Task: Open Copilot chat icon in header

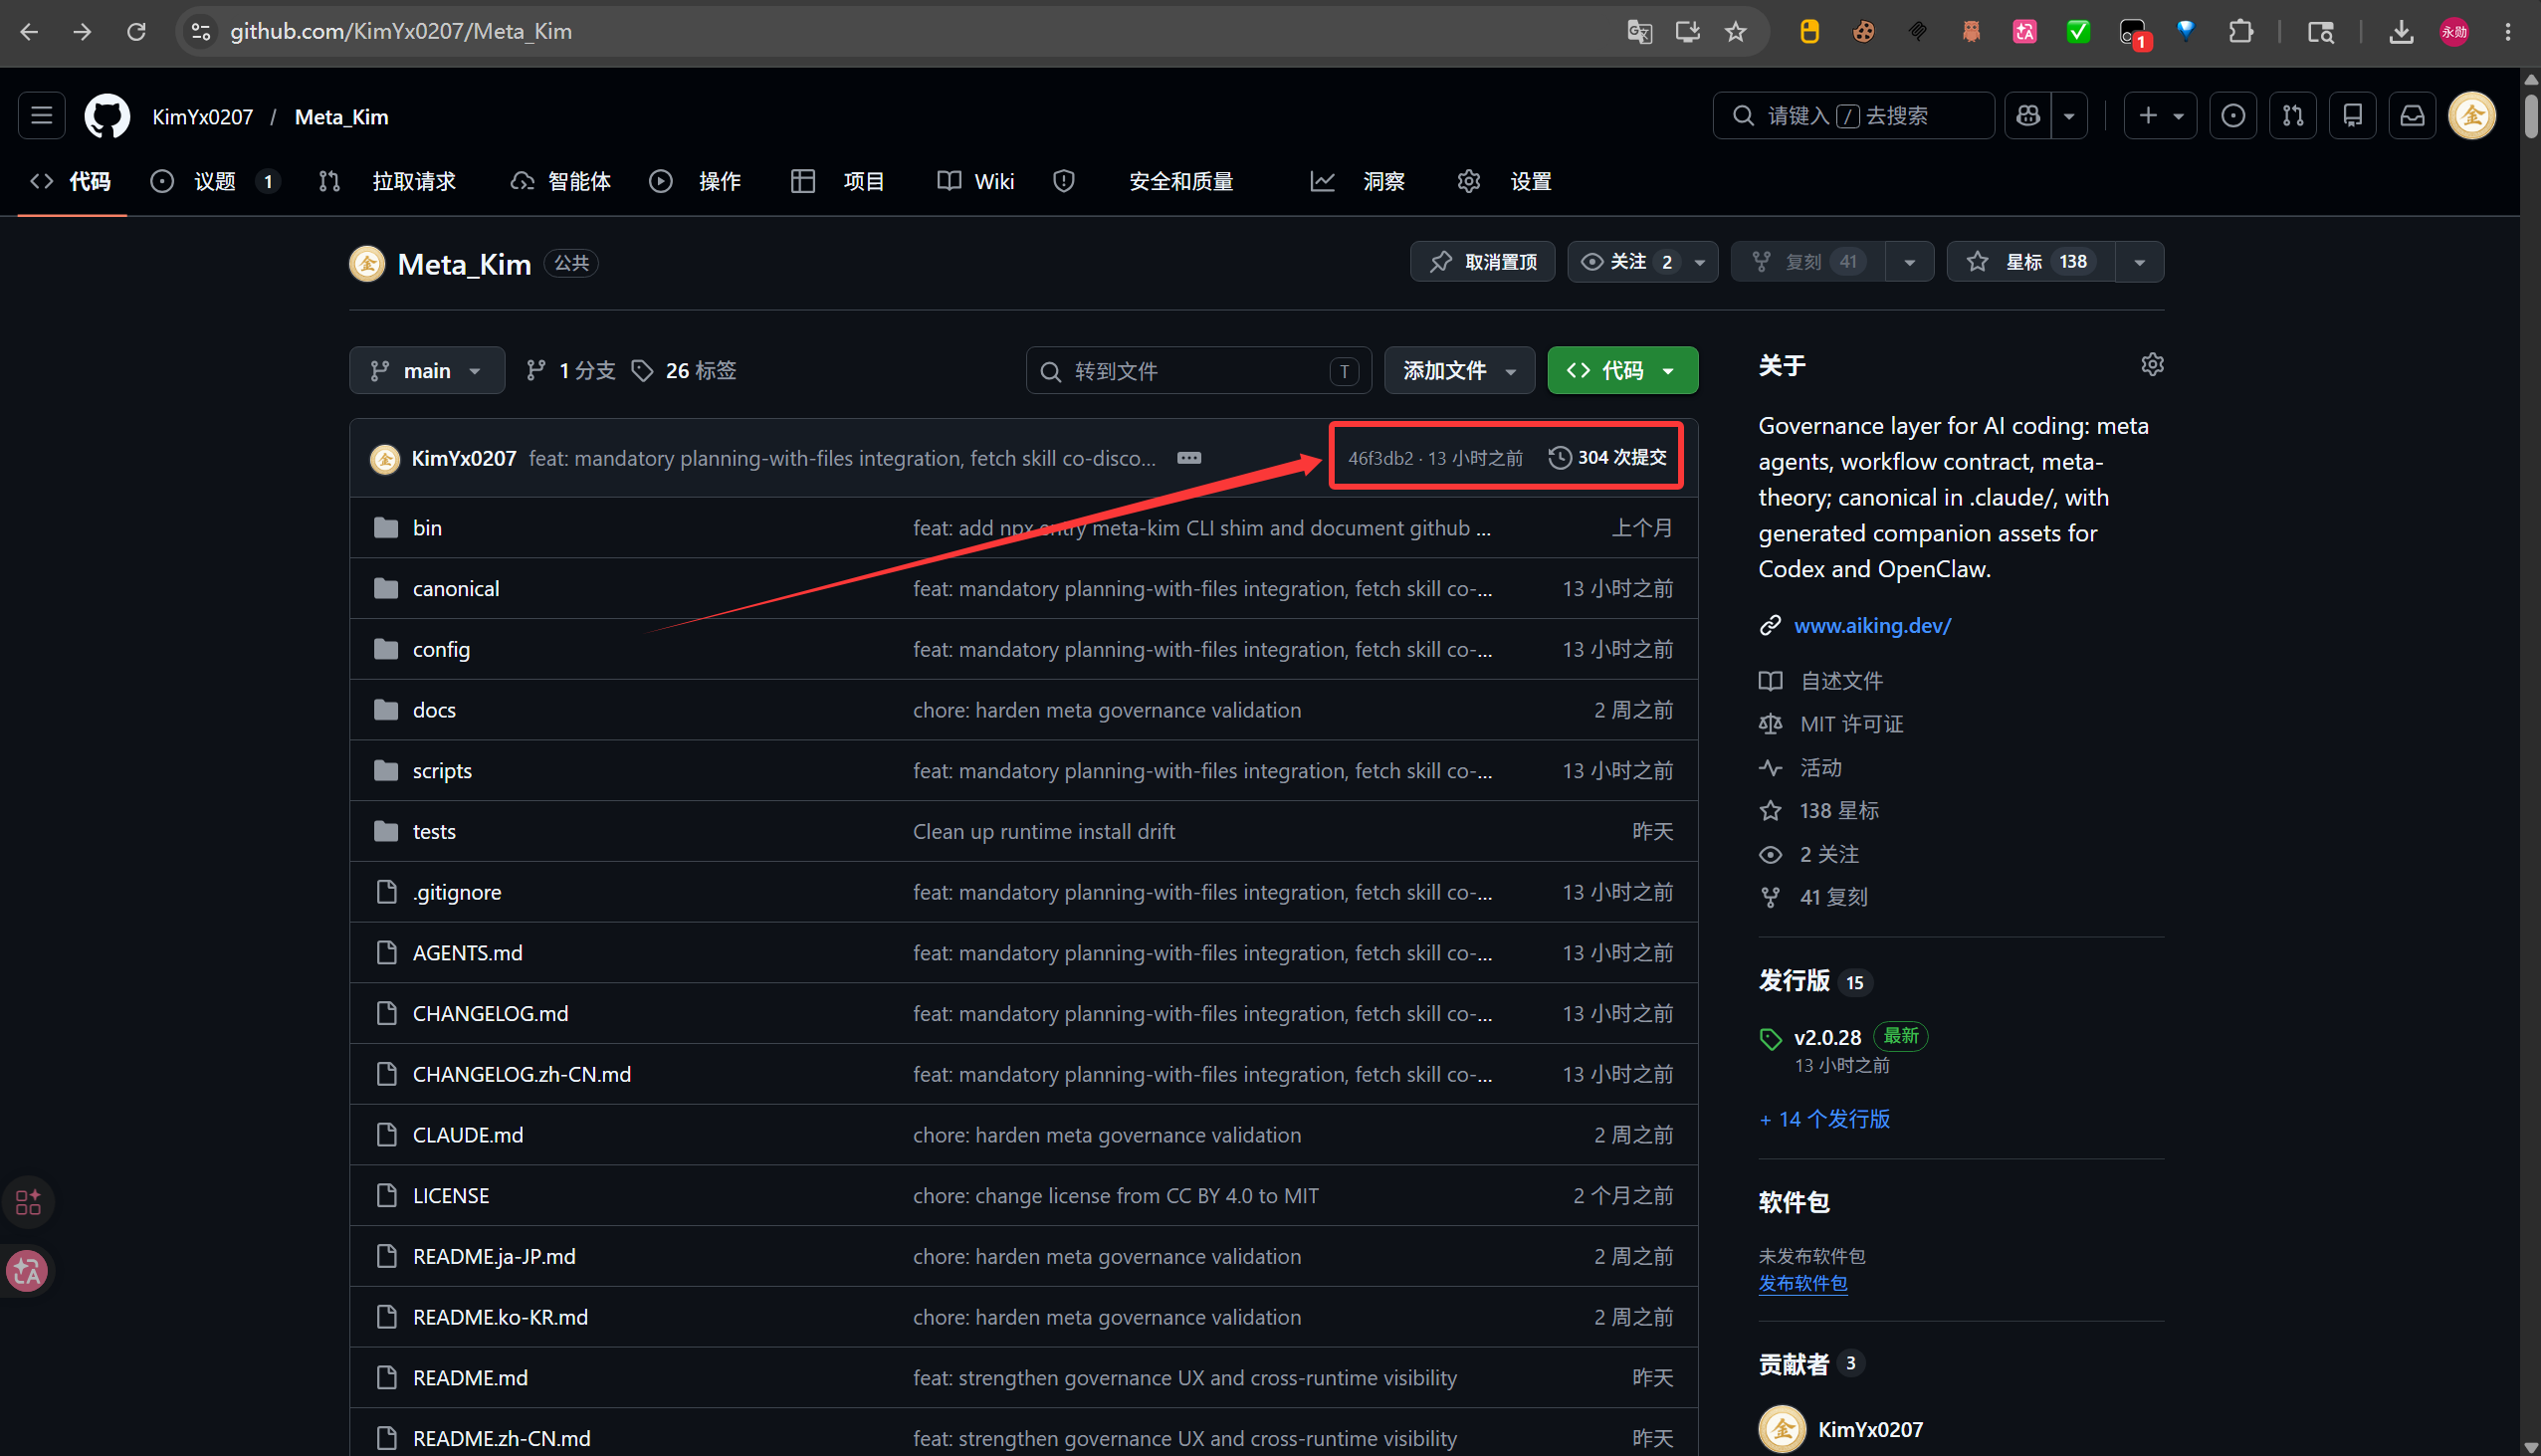Action: [x=2028, y=116]
